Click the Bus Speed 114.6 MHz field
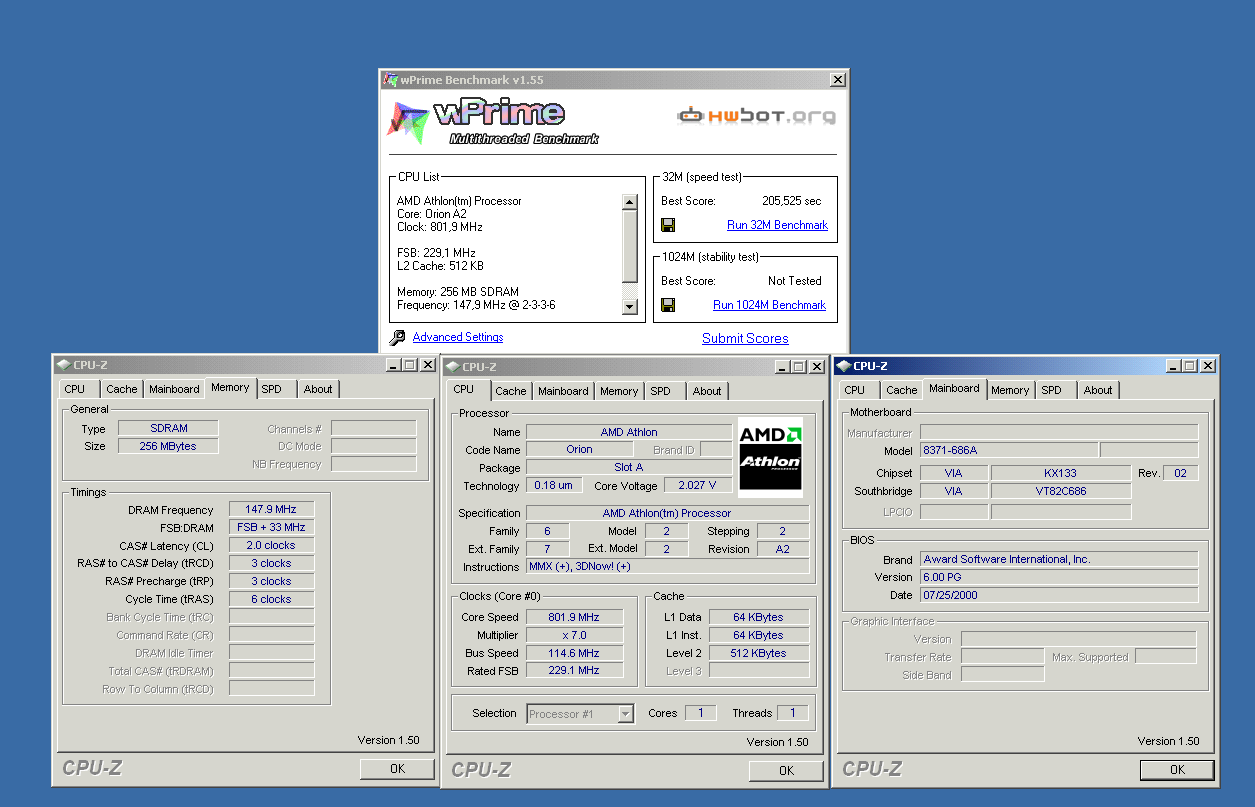 [x=575, y=654]
